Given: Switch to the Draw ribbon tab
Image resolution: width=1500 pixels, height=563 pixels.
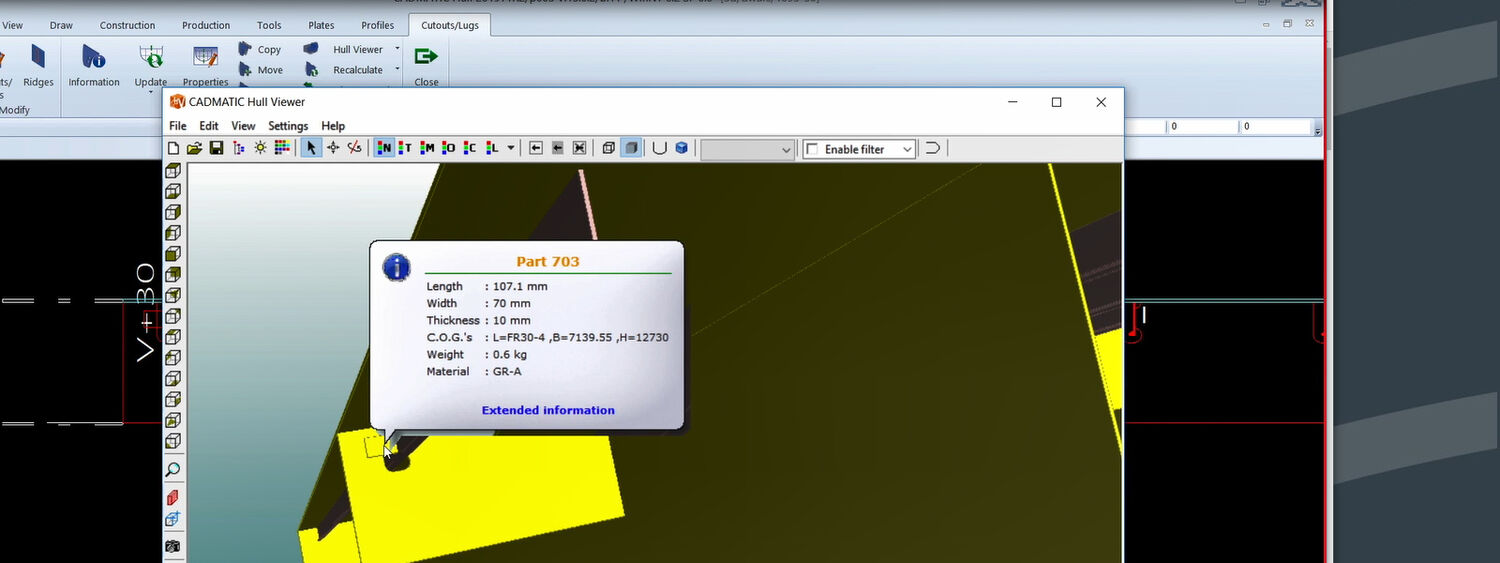Looking at the screenshot, I should [61, 25].
